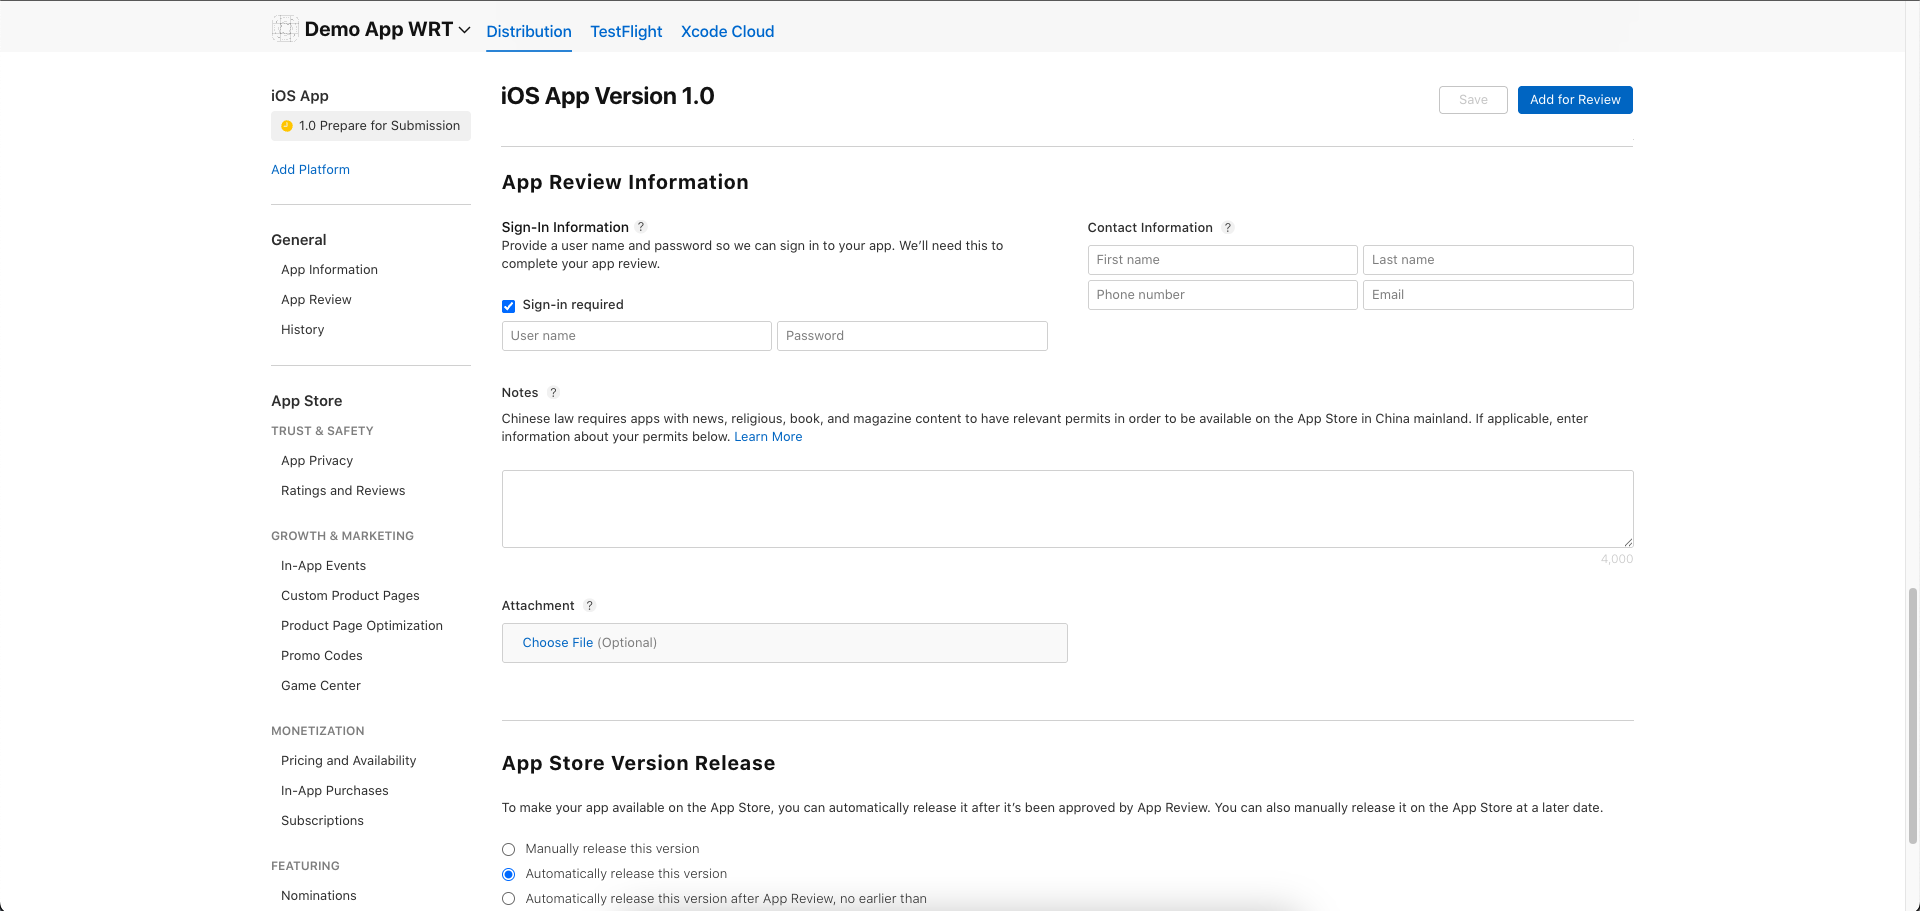The height and width of the screenshot is (911, 1920).
Task: Open Pricing and Availability
Action: point(348,761)
